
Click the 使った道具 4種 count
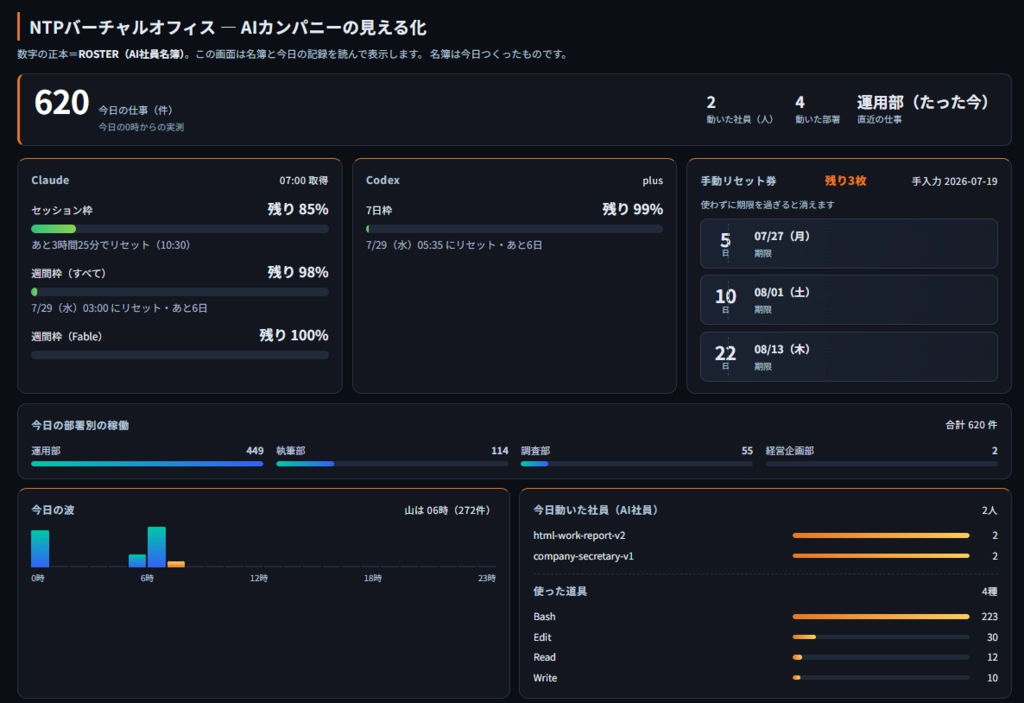point(989,591)
